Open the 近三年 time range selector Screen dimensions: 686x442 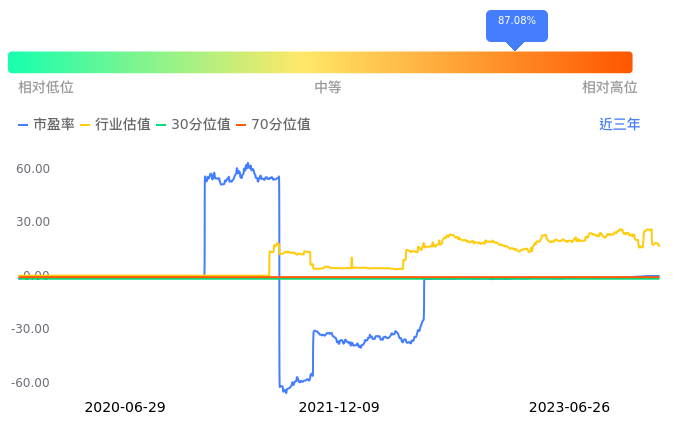pyautogui.click(x=620, y=125)
